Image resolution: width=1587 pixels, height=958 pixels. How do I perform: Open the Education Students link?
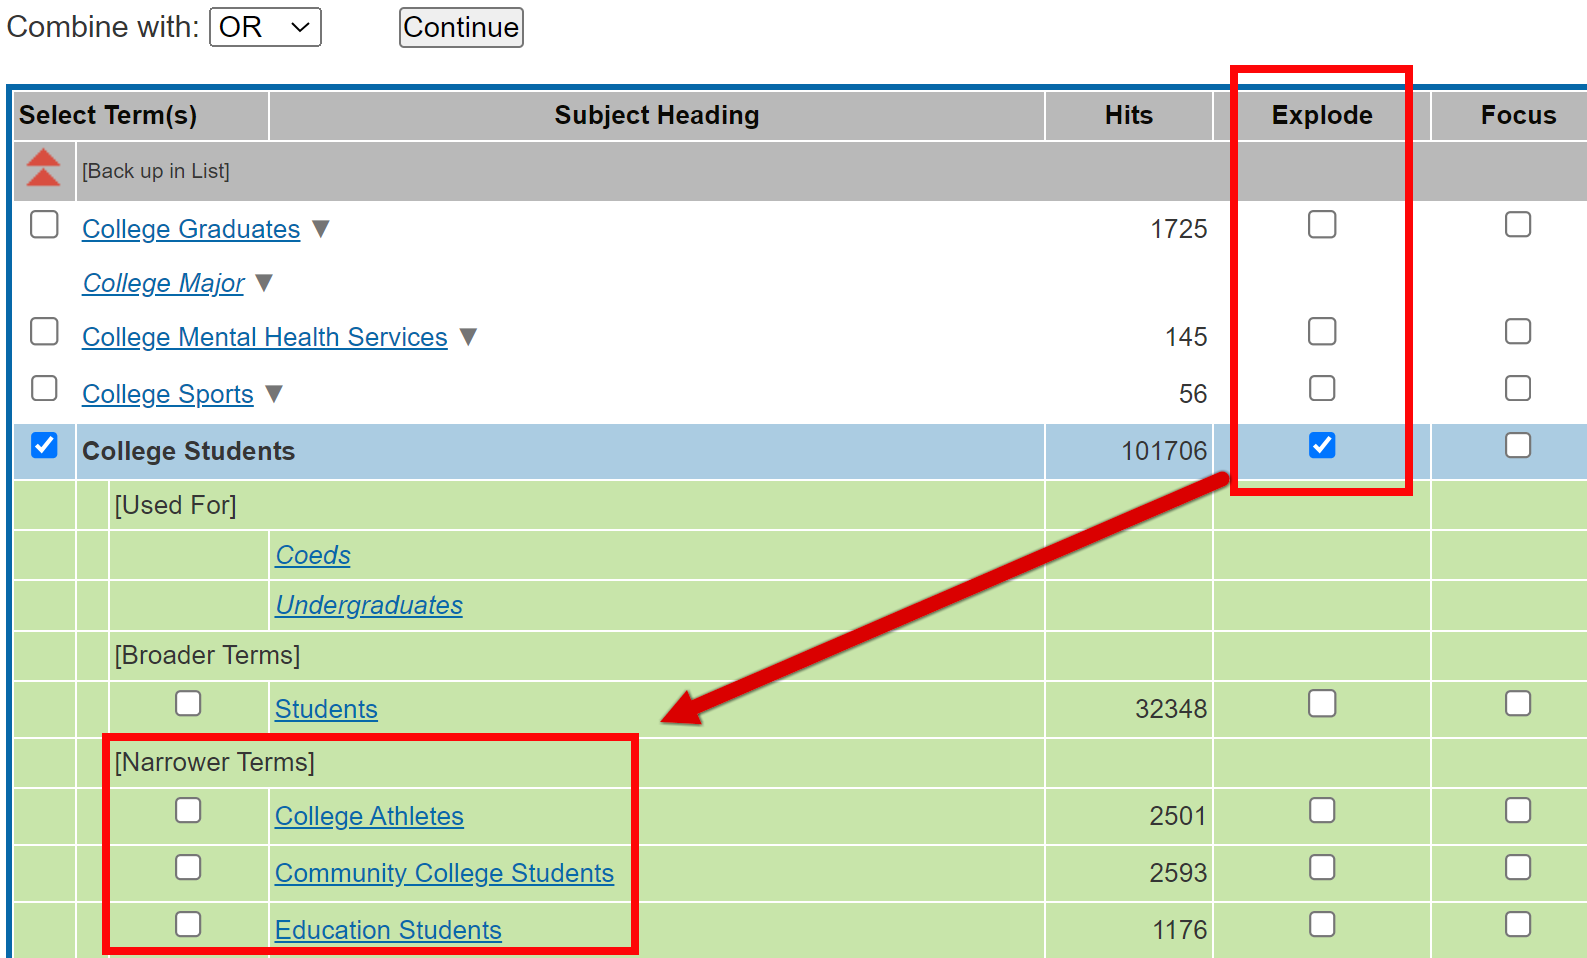[x=388, y=930]
